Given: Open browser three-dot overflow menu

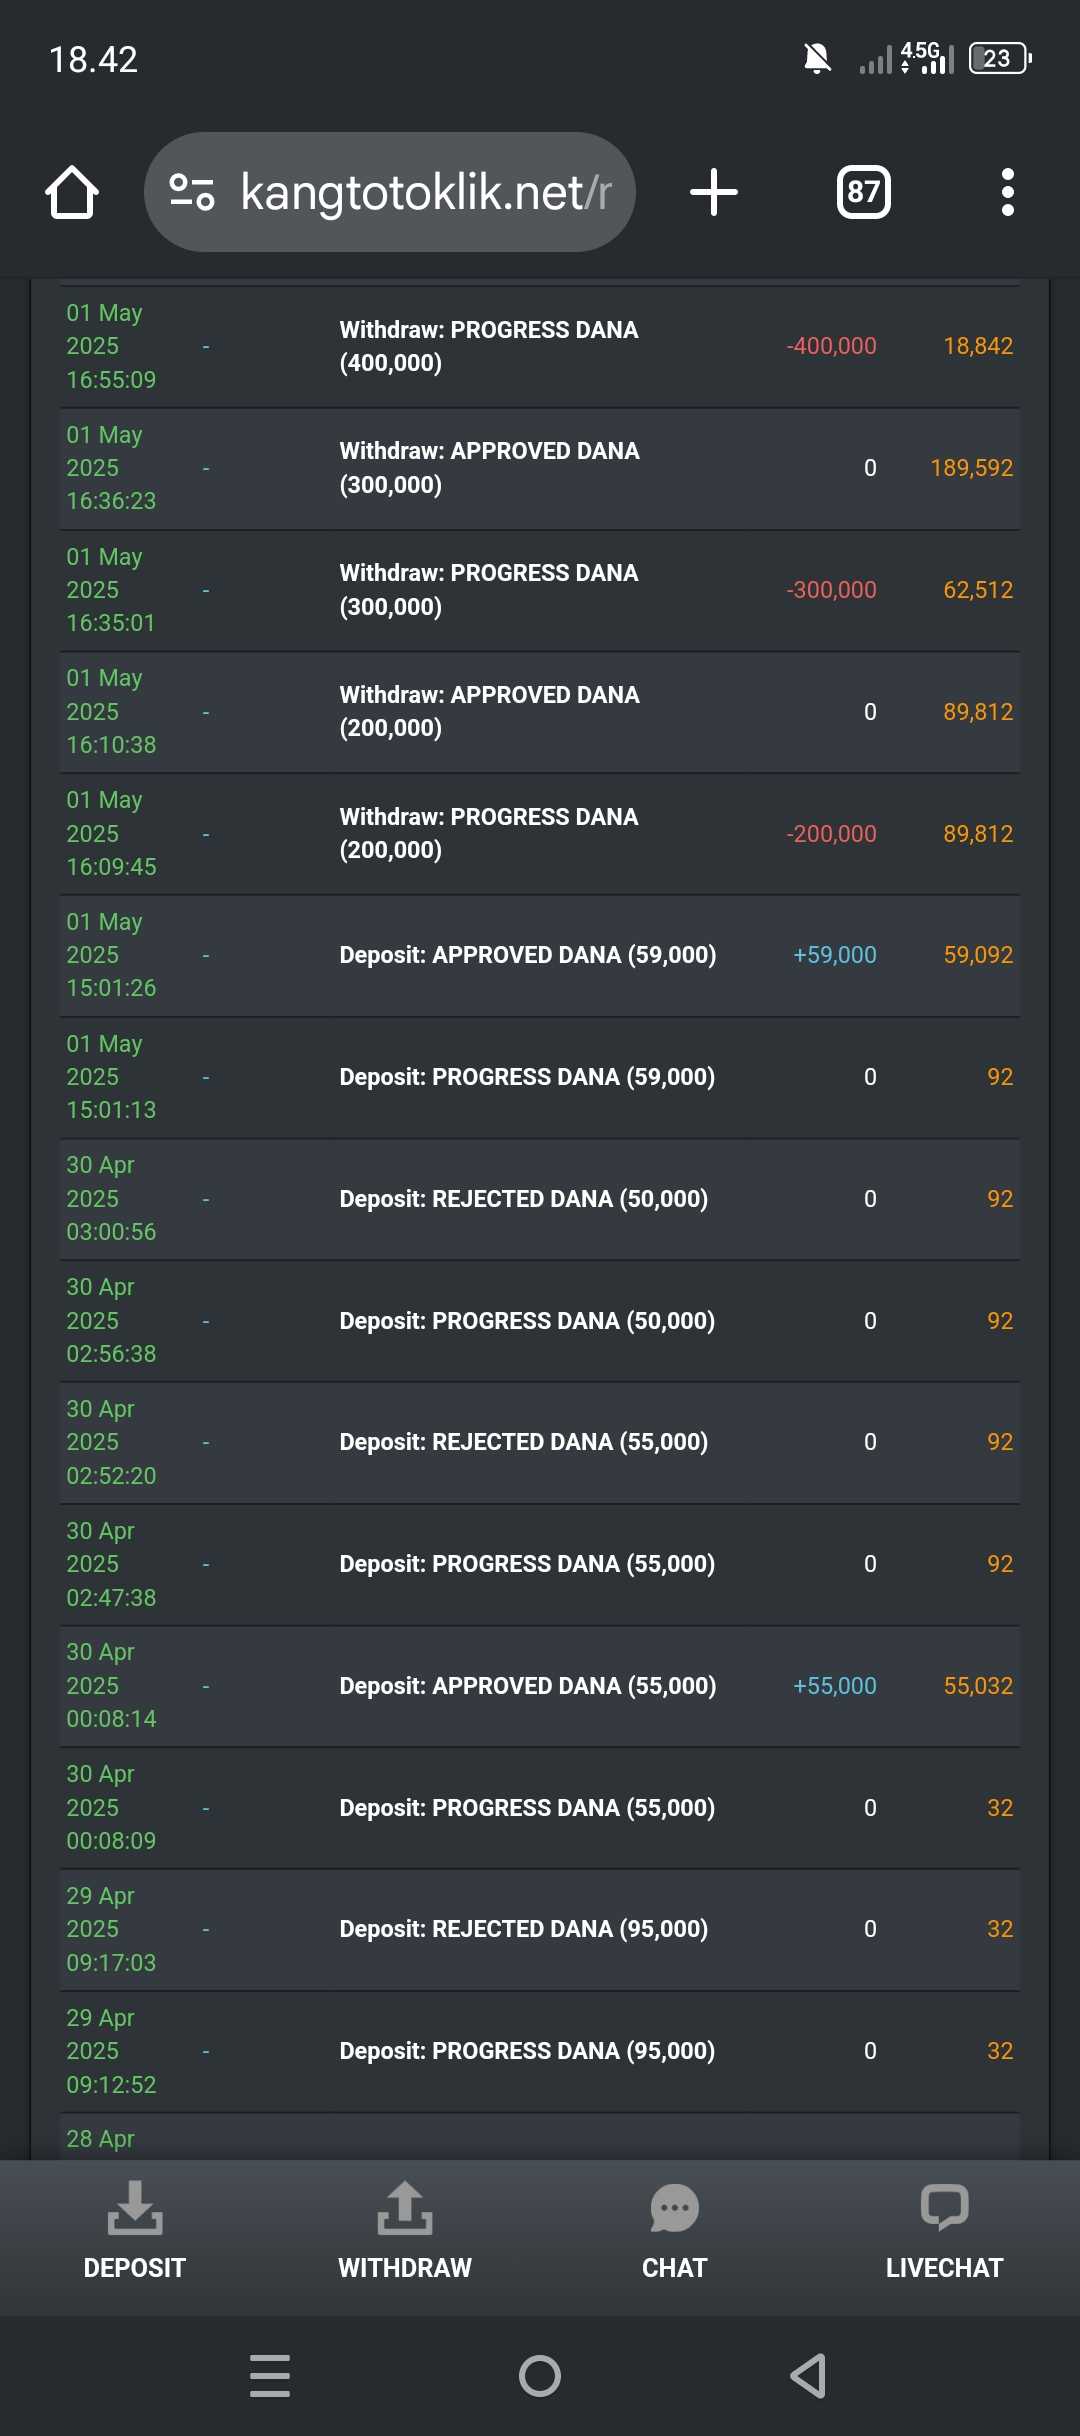Looking at the screenshot, I should tap(1008, 192).
